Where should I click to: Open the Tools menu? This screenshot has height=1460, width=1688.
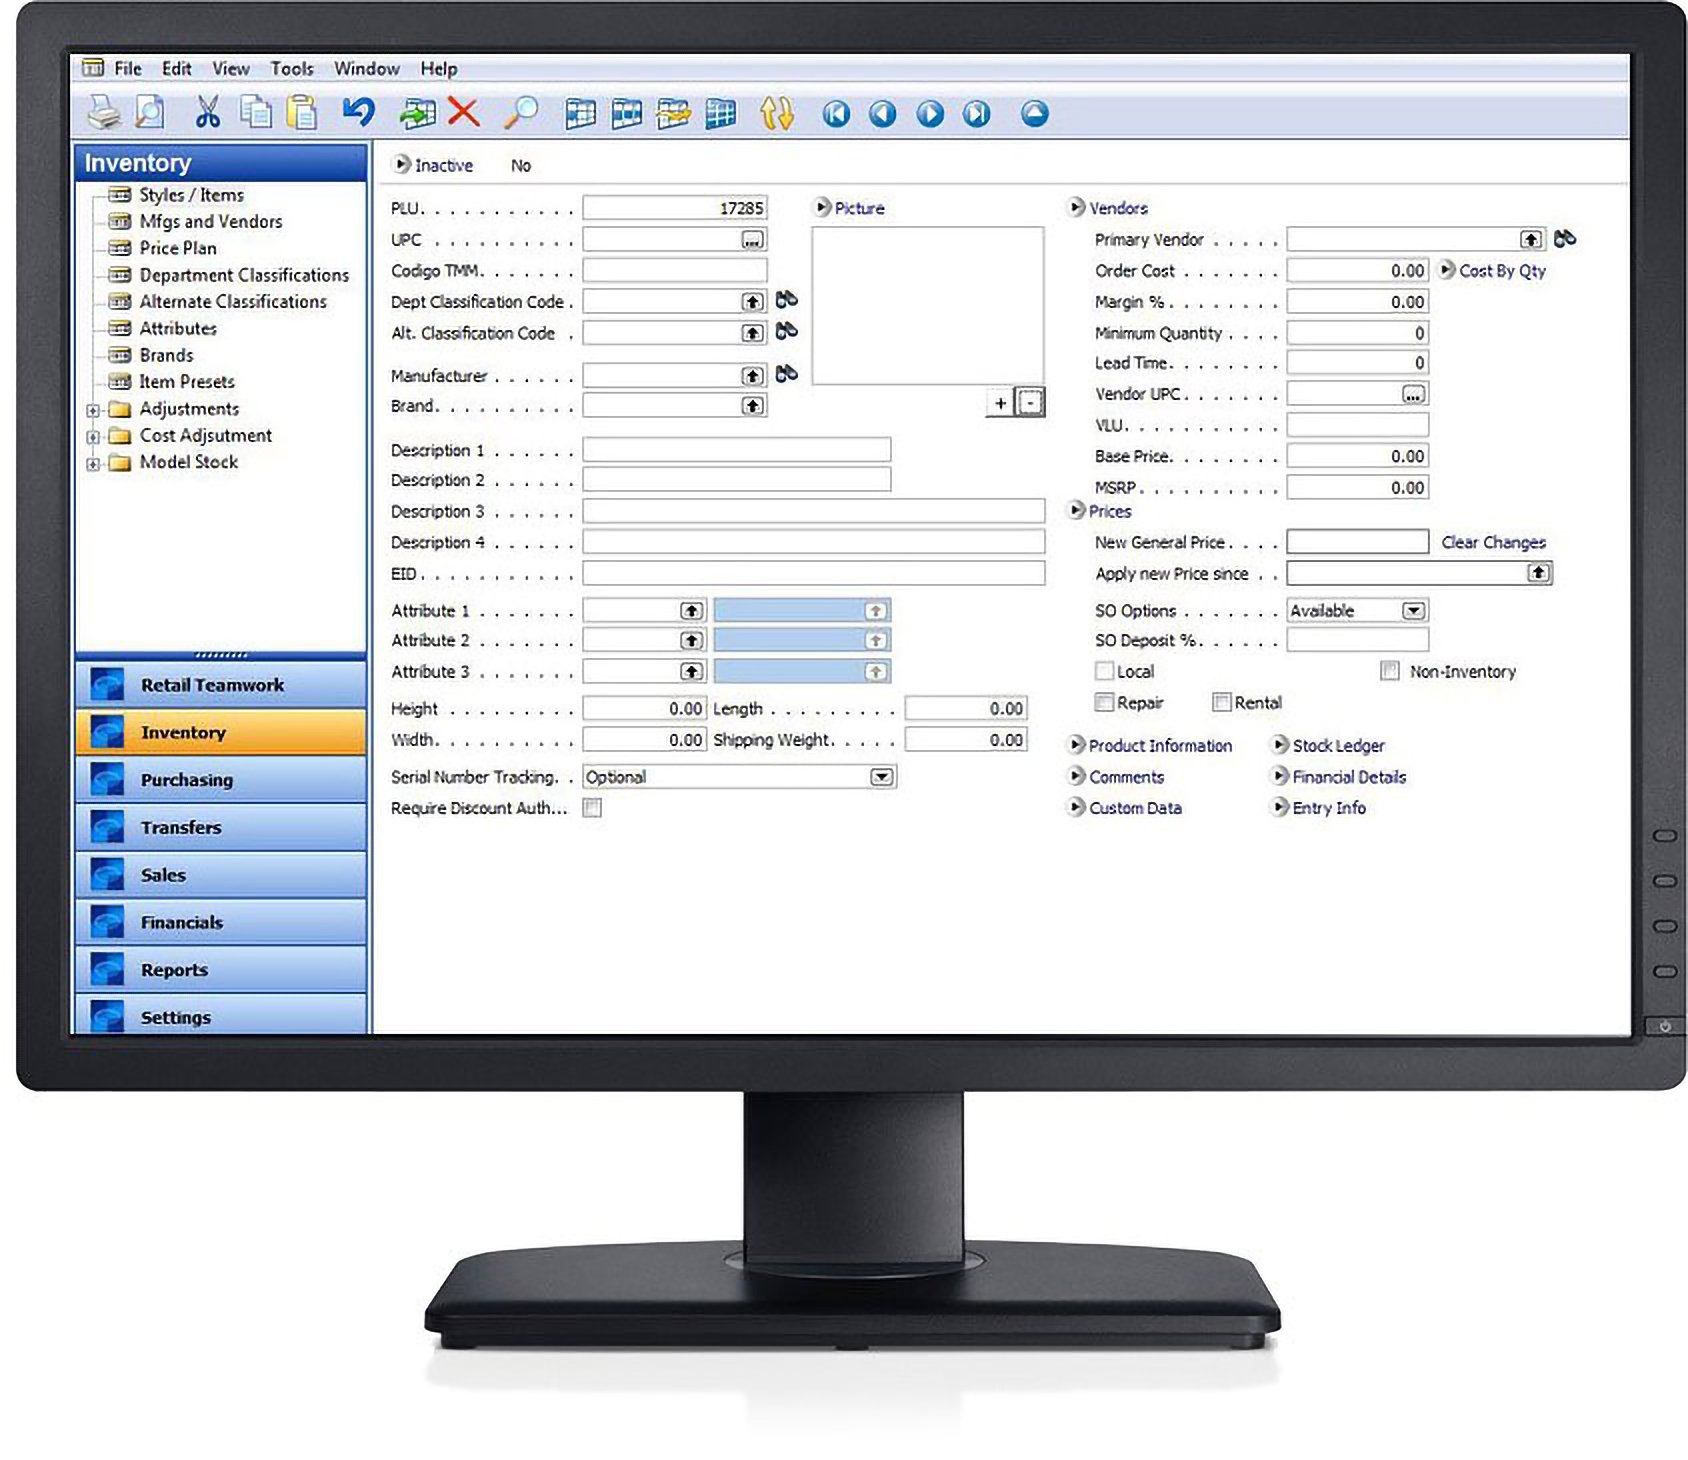[291, 68]
